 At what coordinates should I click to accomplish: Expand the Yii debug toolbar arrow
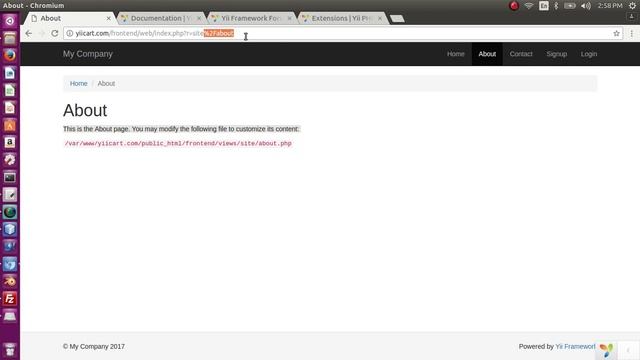coord(628,350)
